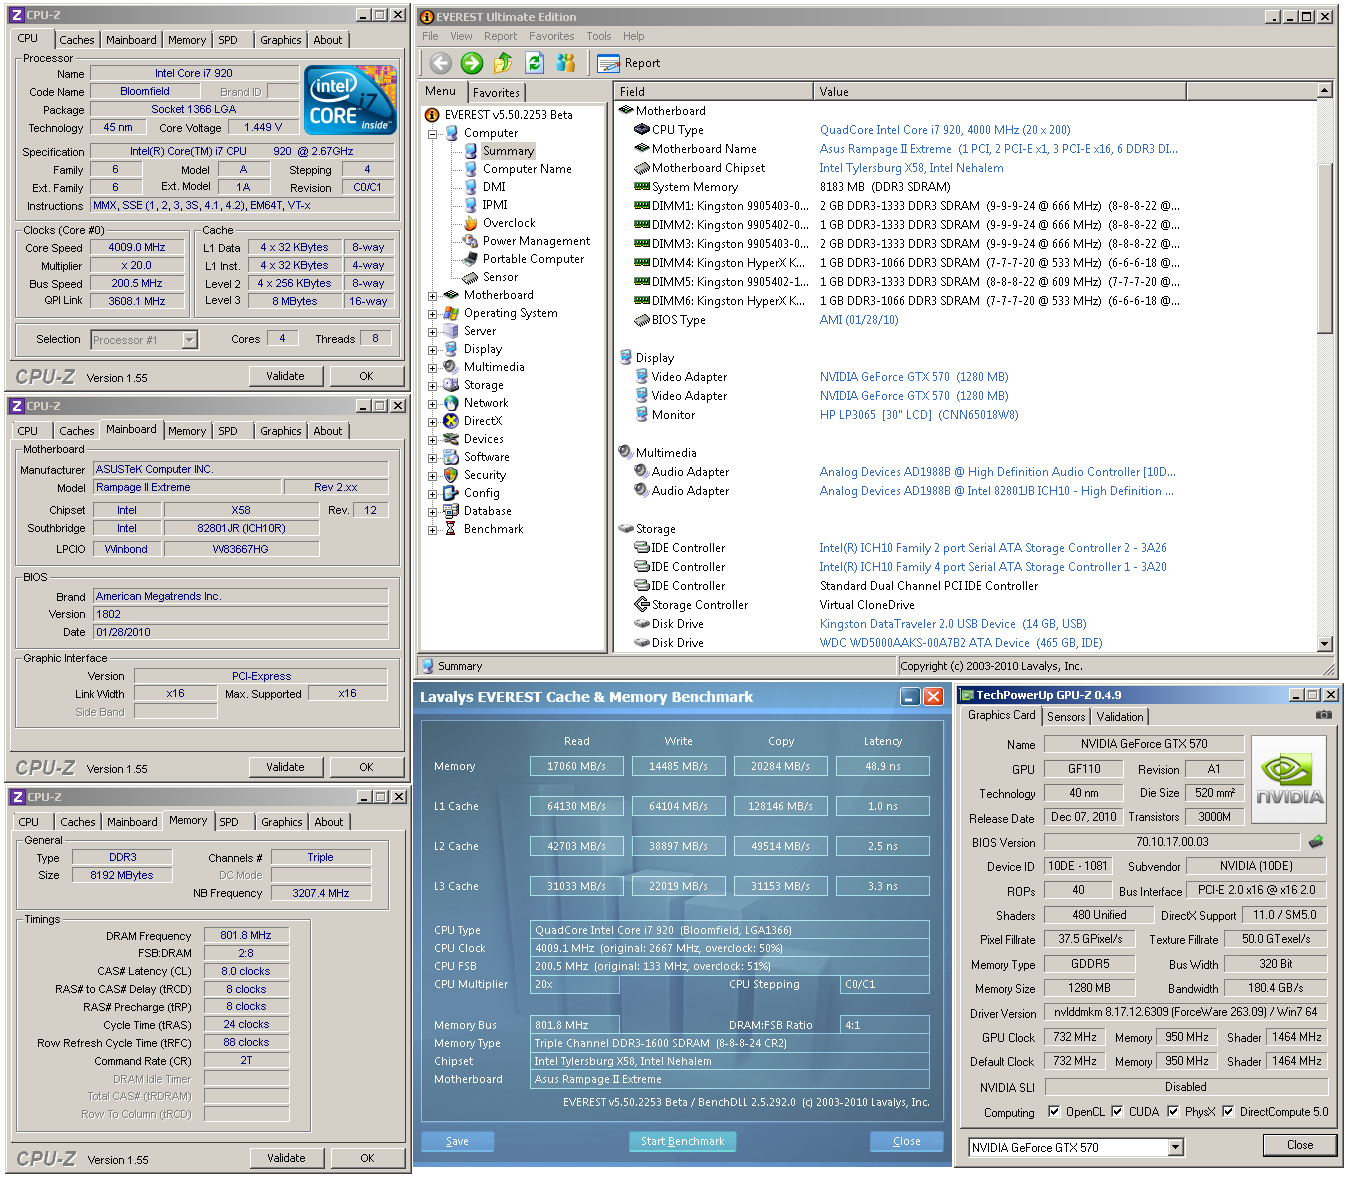Click the EVEREST users/favorites toolbar icon
This screenshot has height=1177, width=1347.
pyautogui.click(x=566, y=63)
